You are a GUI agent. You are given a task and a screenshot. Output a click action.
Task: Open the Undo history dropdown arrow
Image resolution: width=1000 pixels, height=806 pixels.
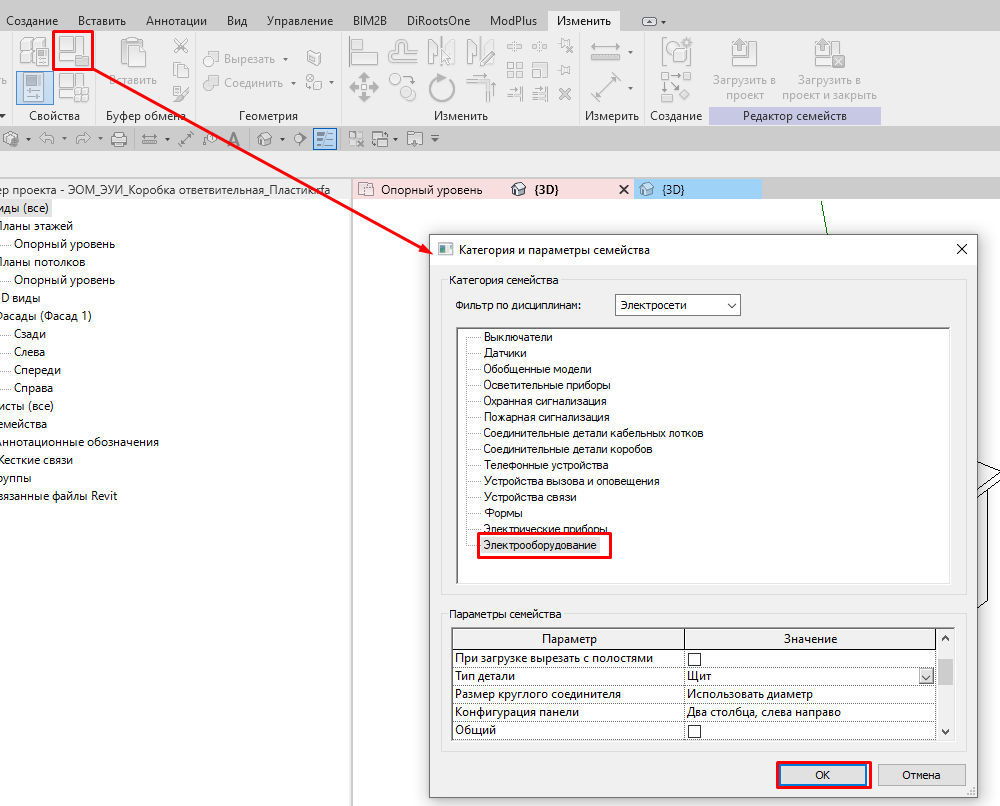[64, 139]
